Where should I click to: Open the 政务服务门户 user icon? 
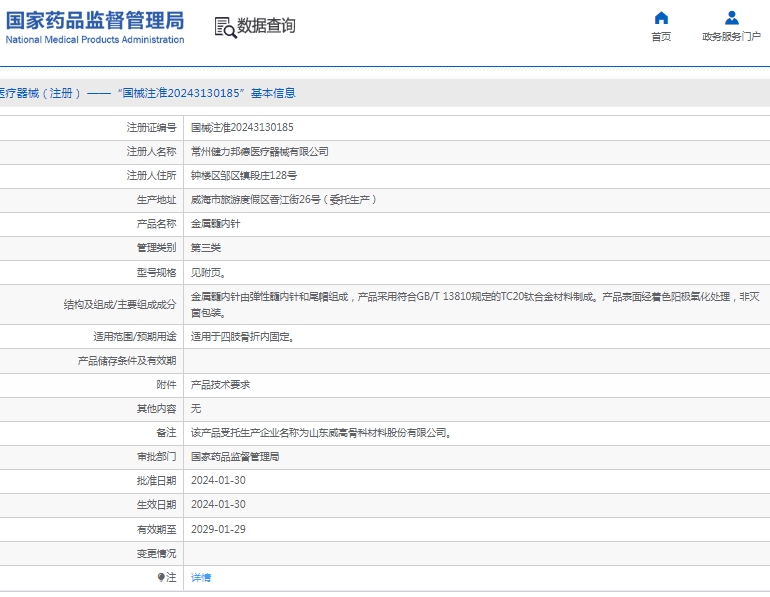pos(731,18)
